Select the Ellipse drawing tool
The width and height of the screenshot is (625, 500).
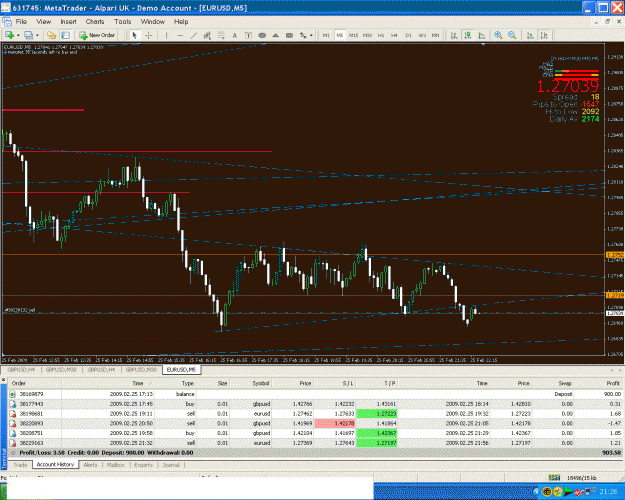pyautogui.click(x=262, y=35)
